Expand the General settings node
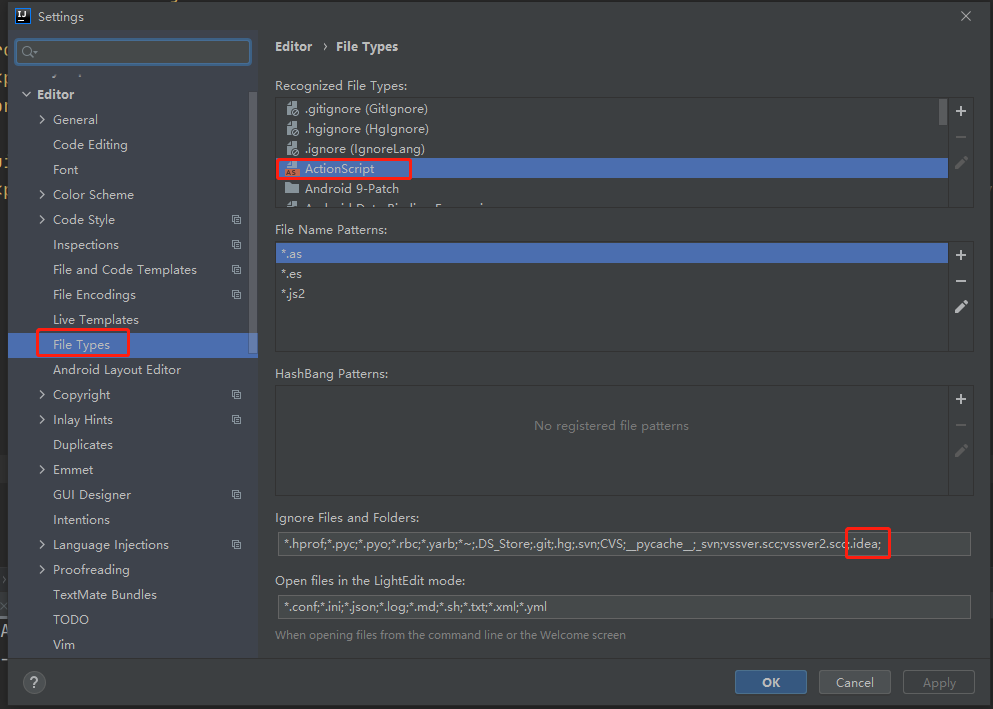993x709 pixels. [42, 120]
